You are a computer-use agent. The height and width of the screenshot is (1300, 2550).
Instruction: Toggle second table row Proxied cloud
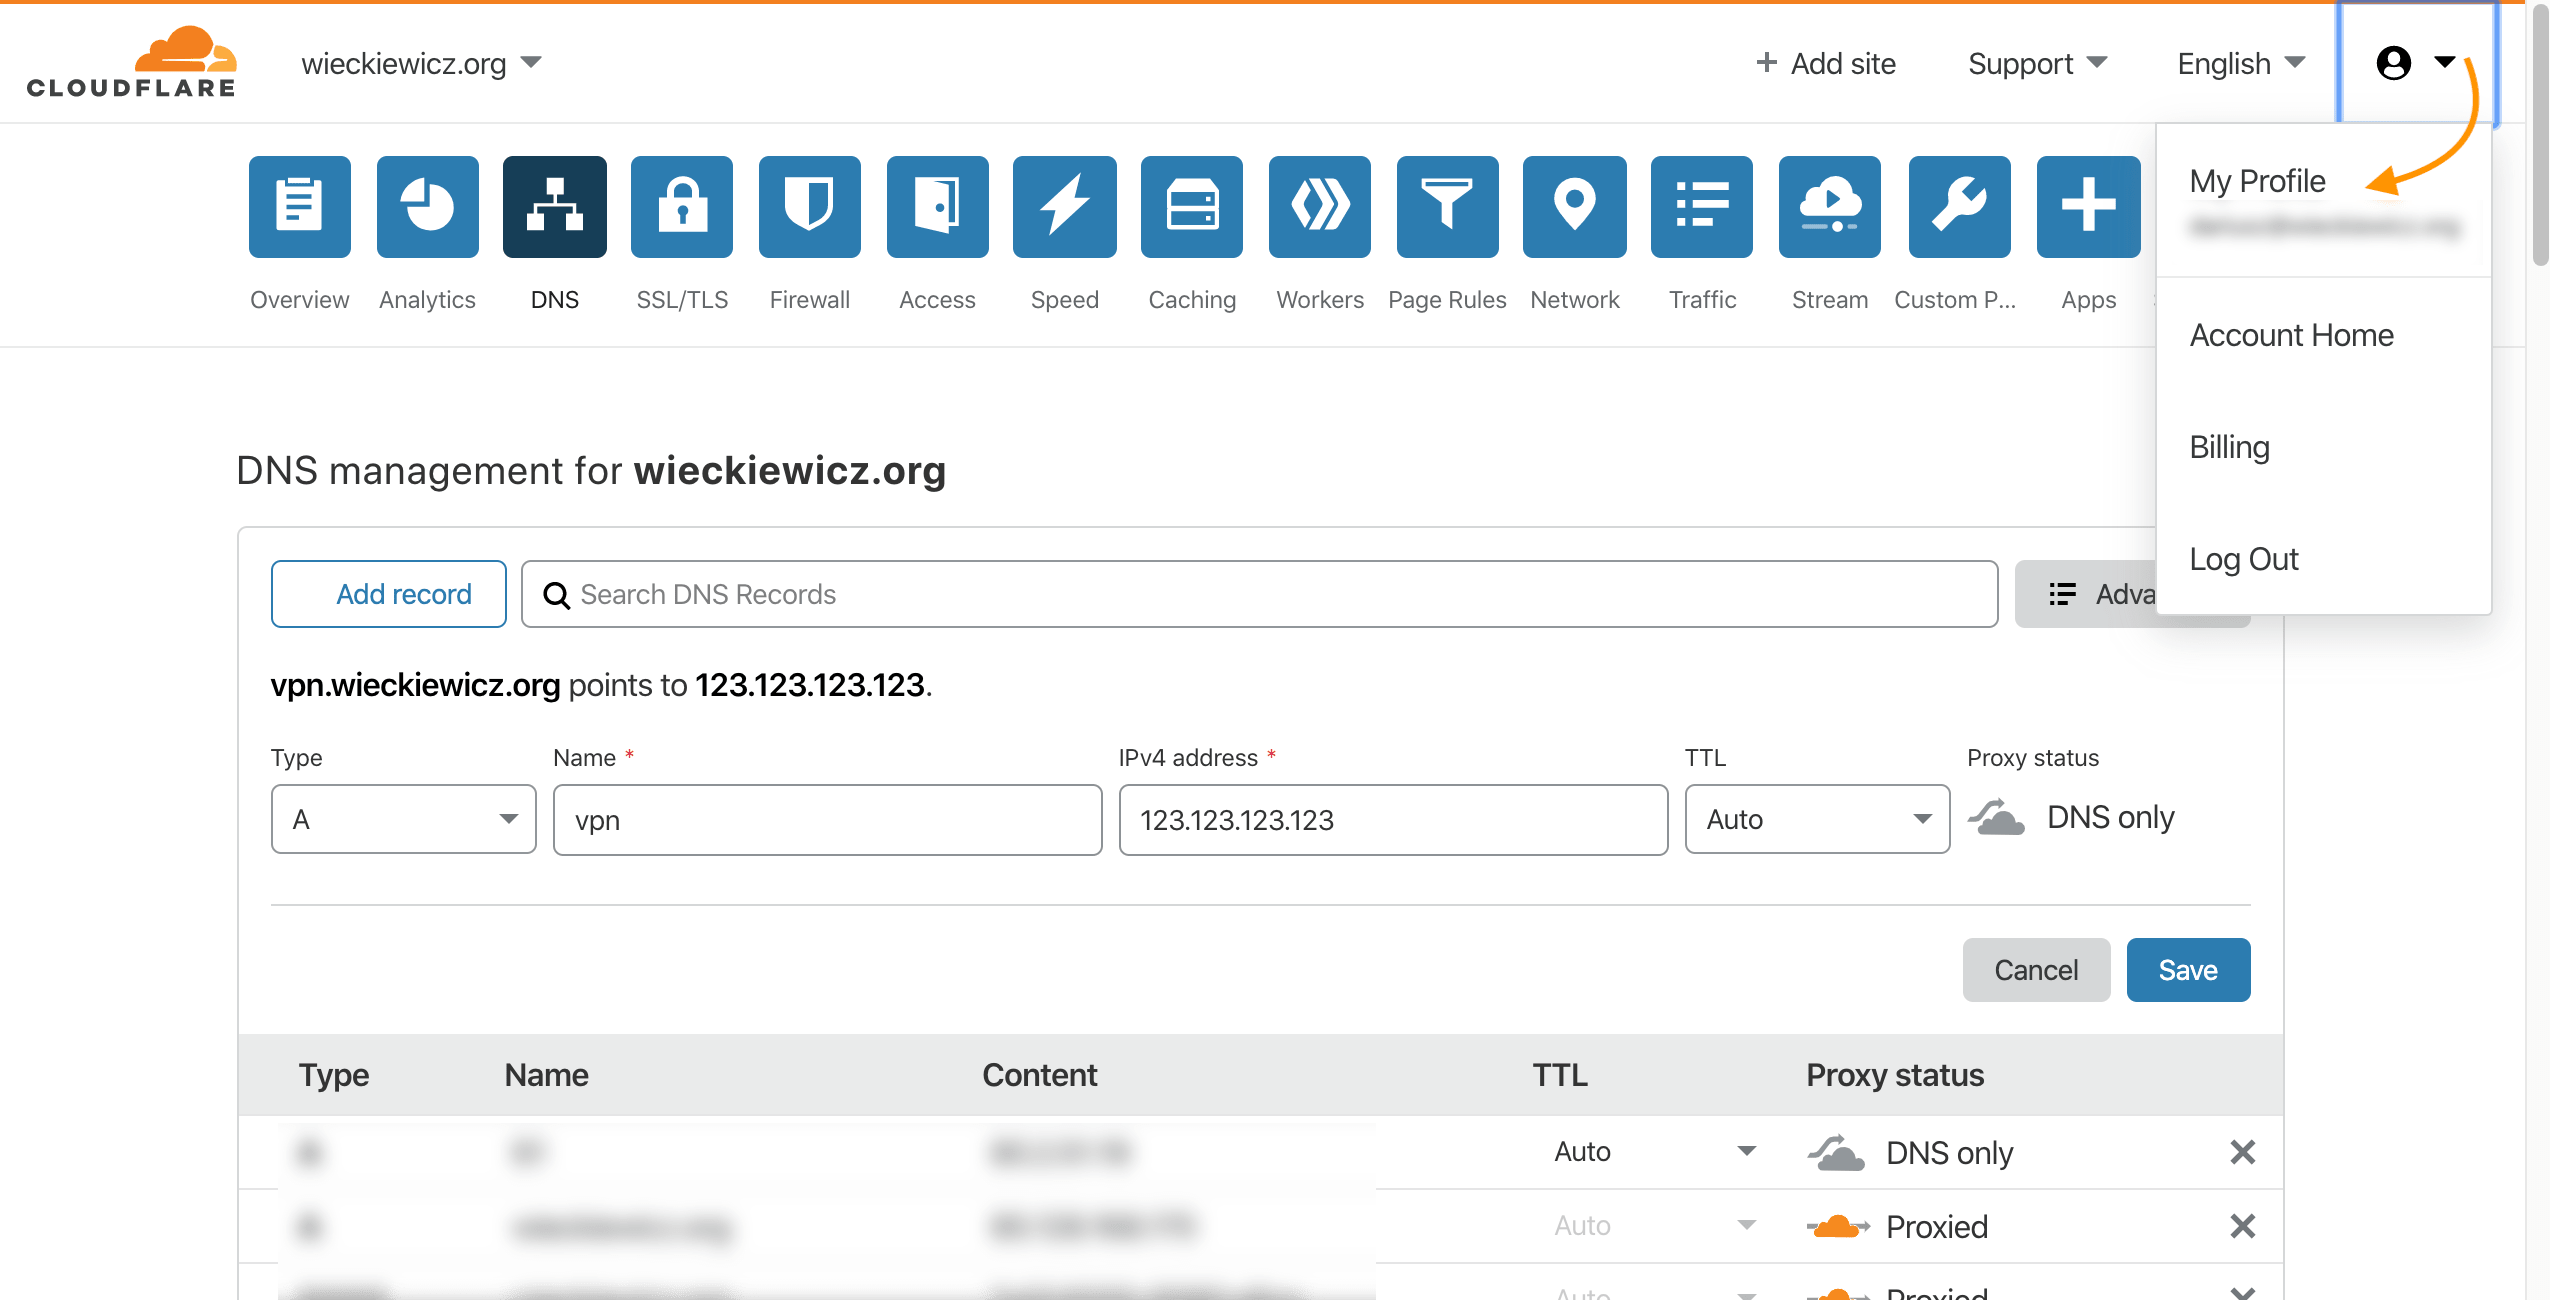1837,1226
